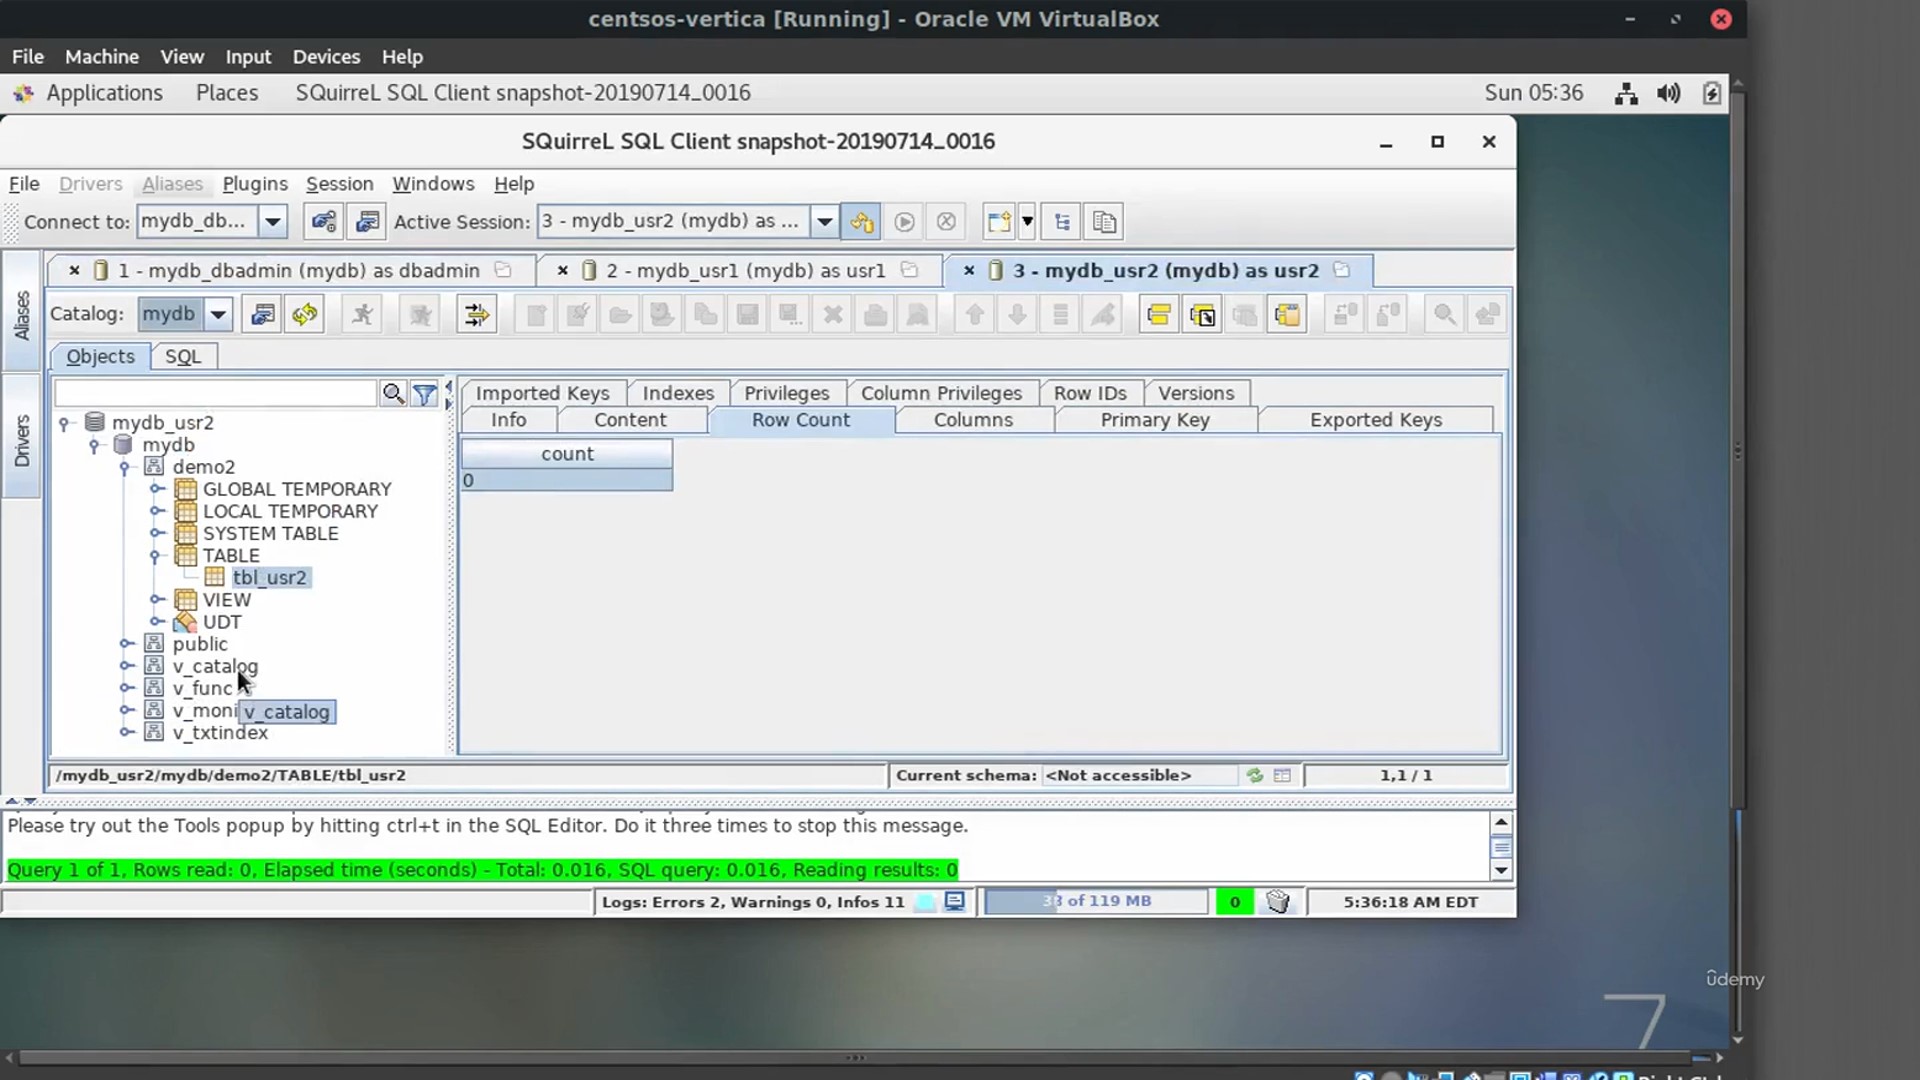
Task: Open the Applications menu in top panel
Action: 104,93
